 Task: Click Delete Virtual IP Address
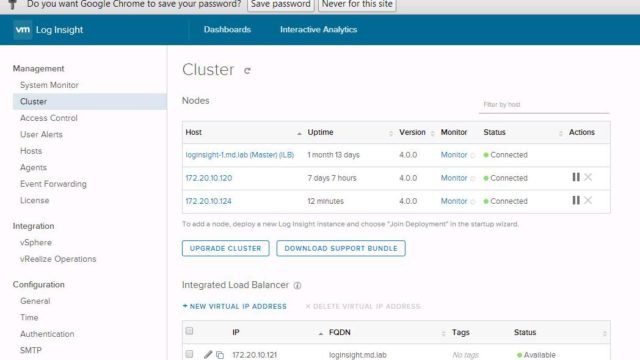tap(363, 306)
